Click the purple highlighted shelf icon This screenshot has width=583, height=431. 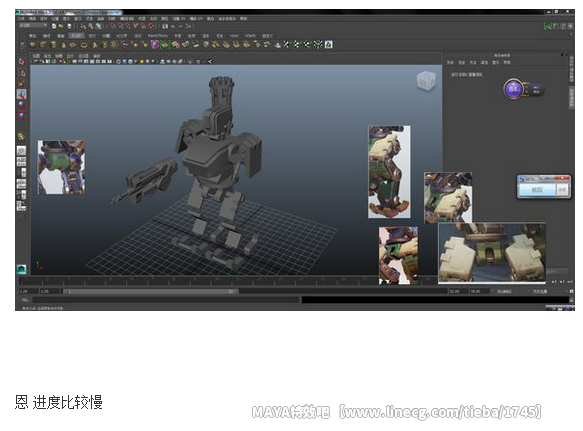pos(155,45)
